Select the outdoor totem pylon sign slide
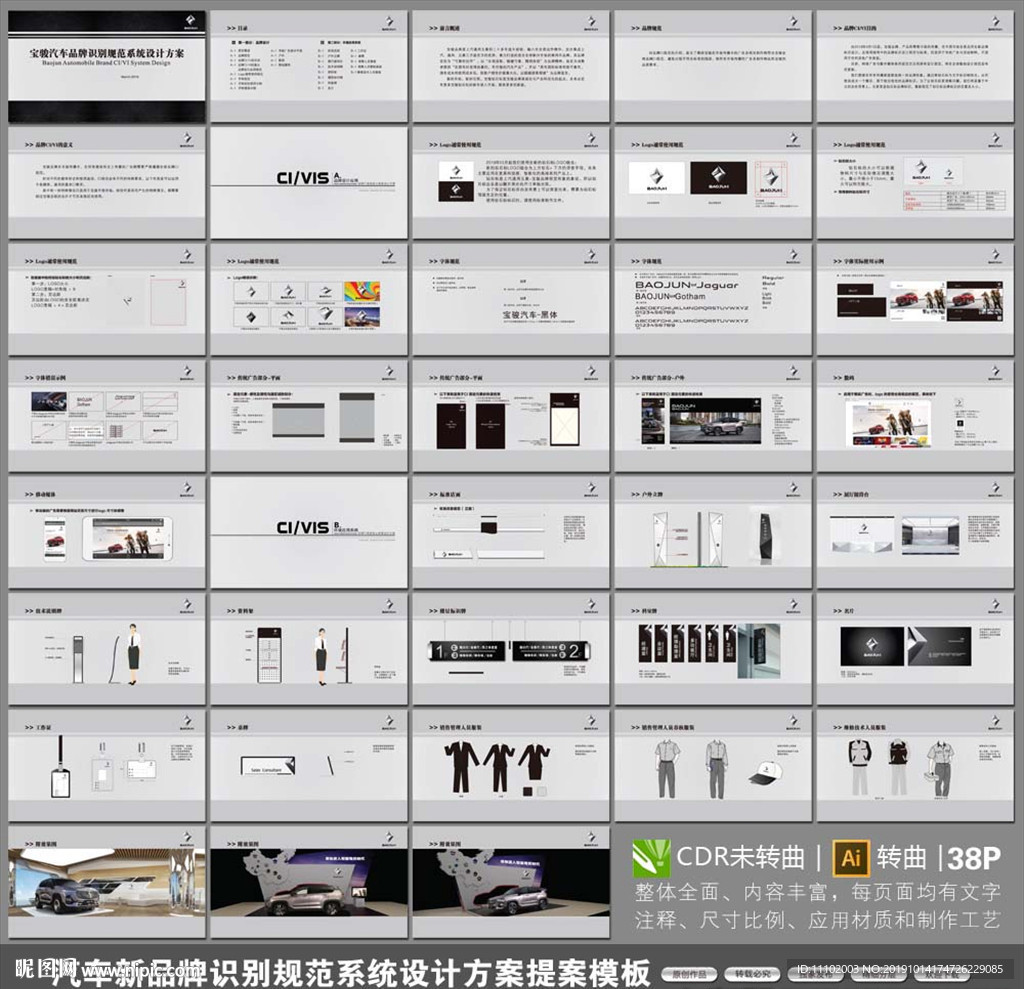This screenshot has width=1024, height=989. click(712, 532)
